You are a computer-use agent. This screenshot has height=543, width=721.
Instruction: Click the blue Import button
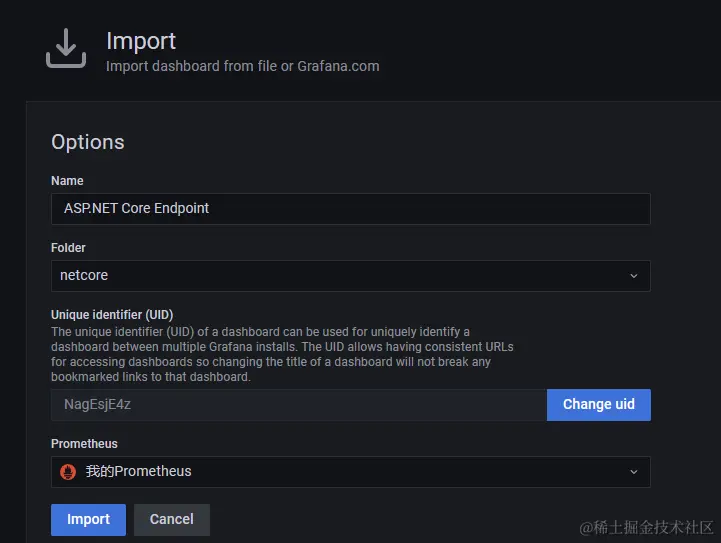click(x=88, y=520)
